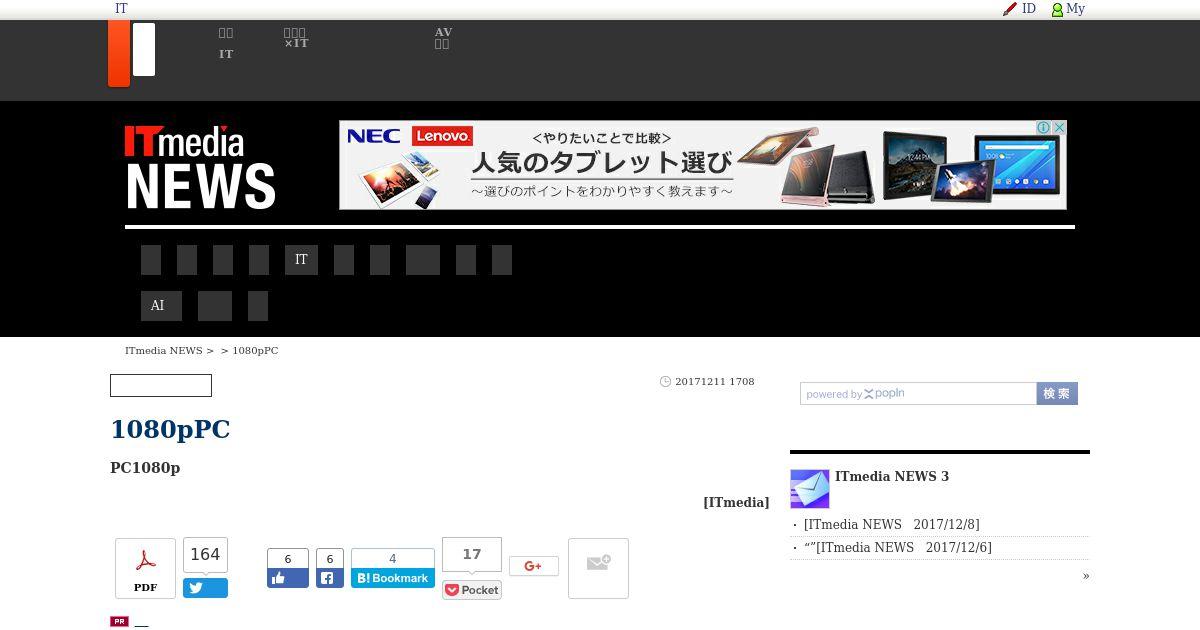
Task: Click the » more link in sidebar
Action: coord(1086,576)
